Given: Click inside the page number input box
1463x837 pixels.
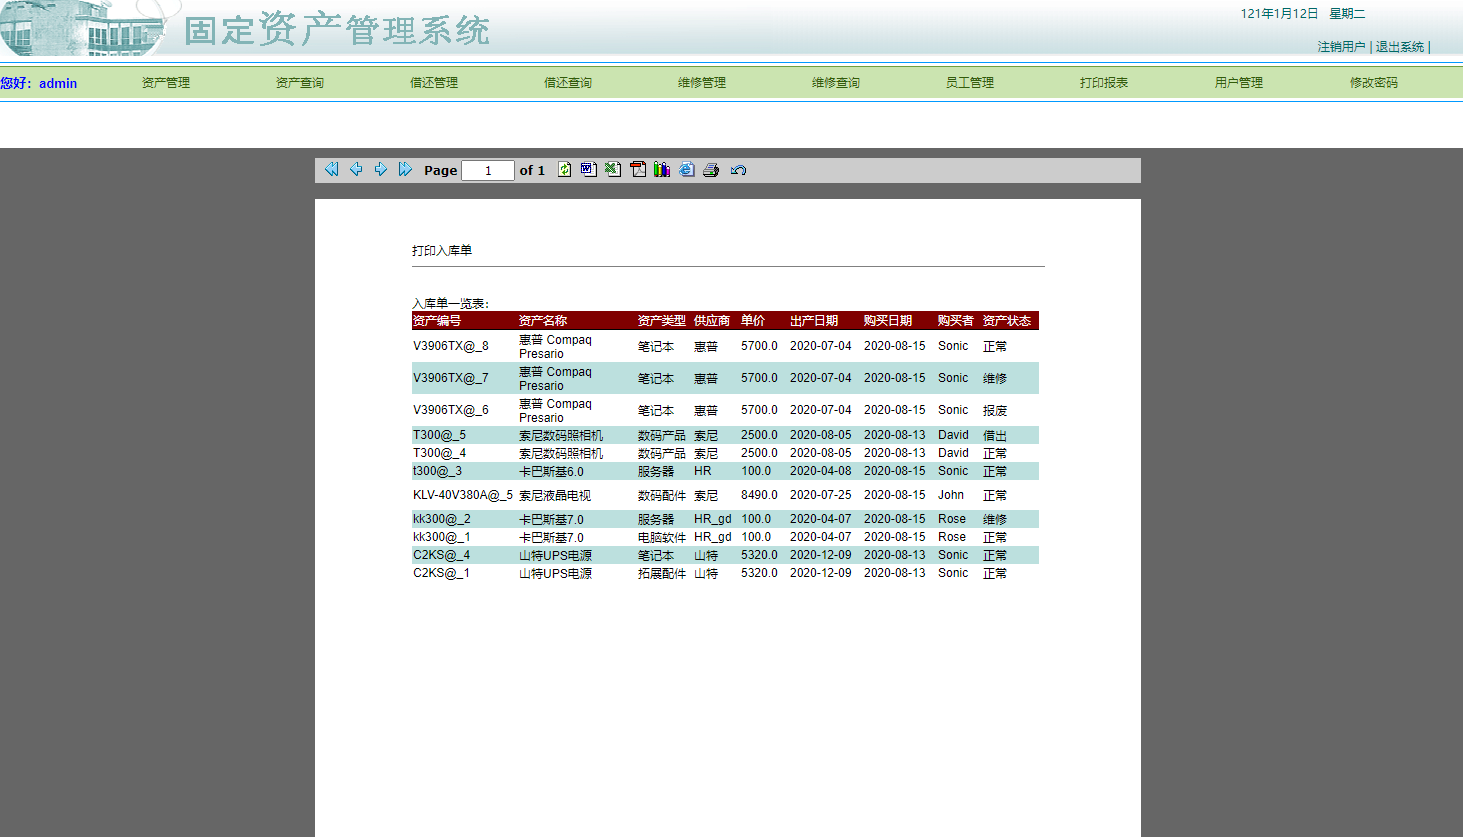Looking at the screenshot, I should pyautogui.click(x=487, y=170).
